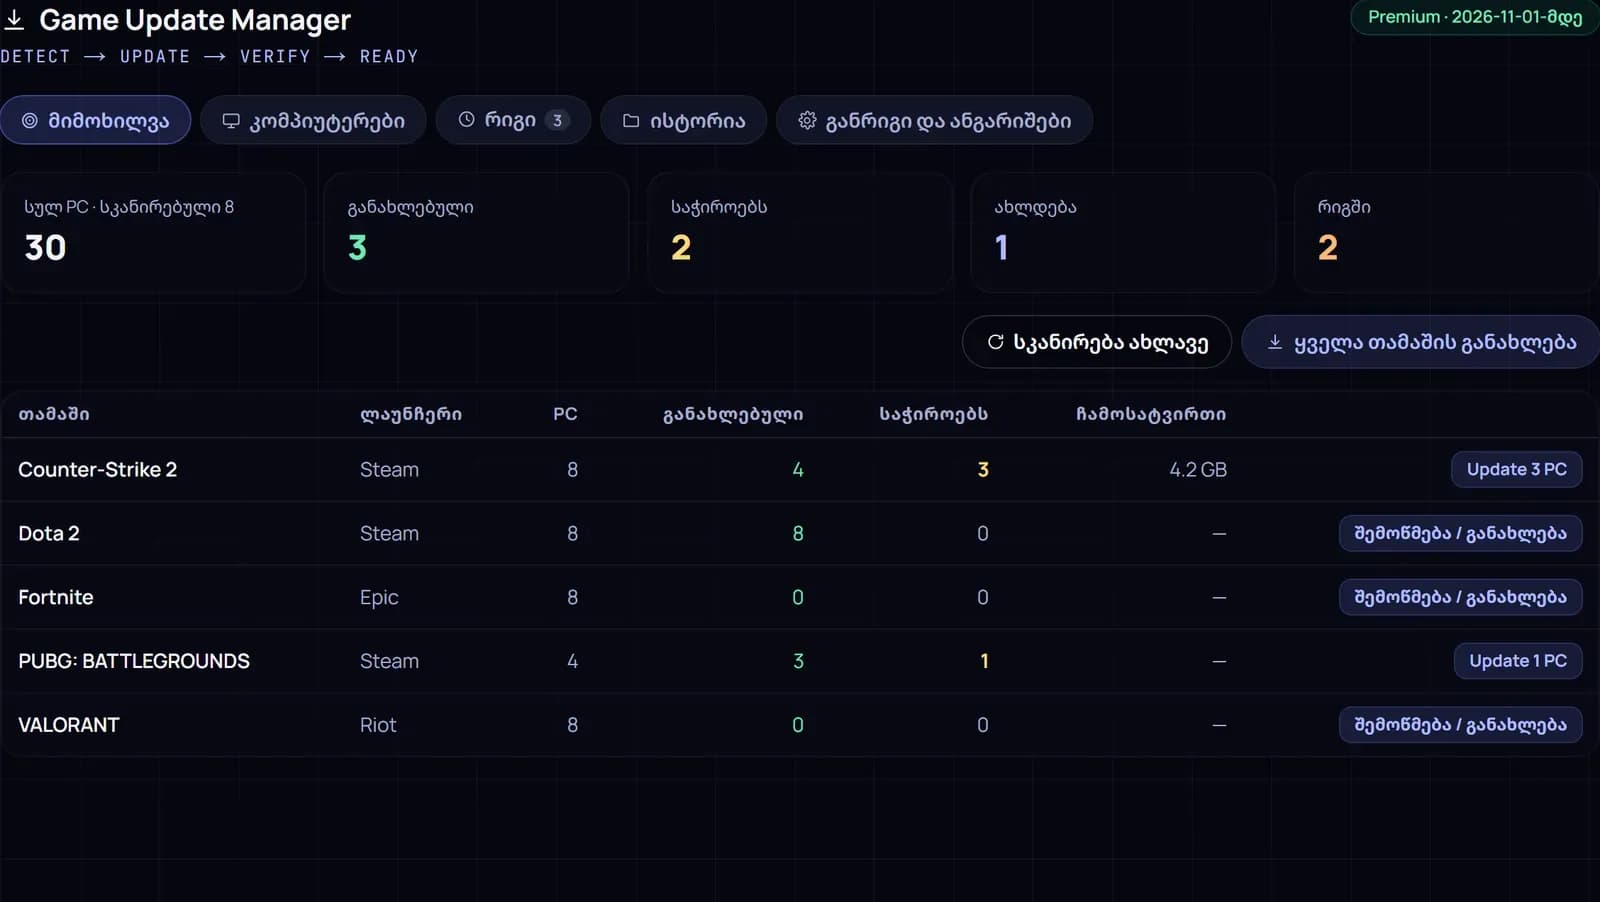Select the Counter-Strike 2 row name

[x=97, y=469]
